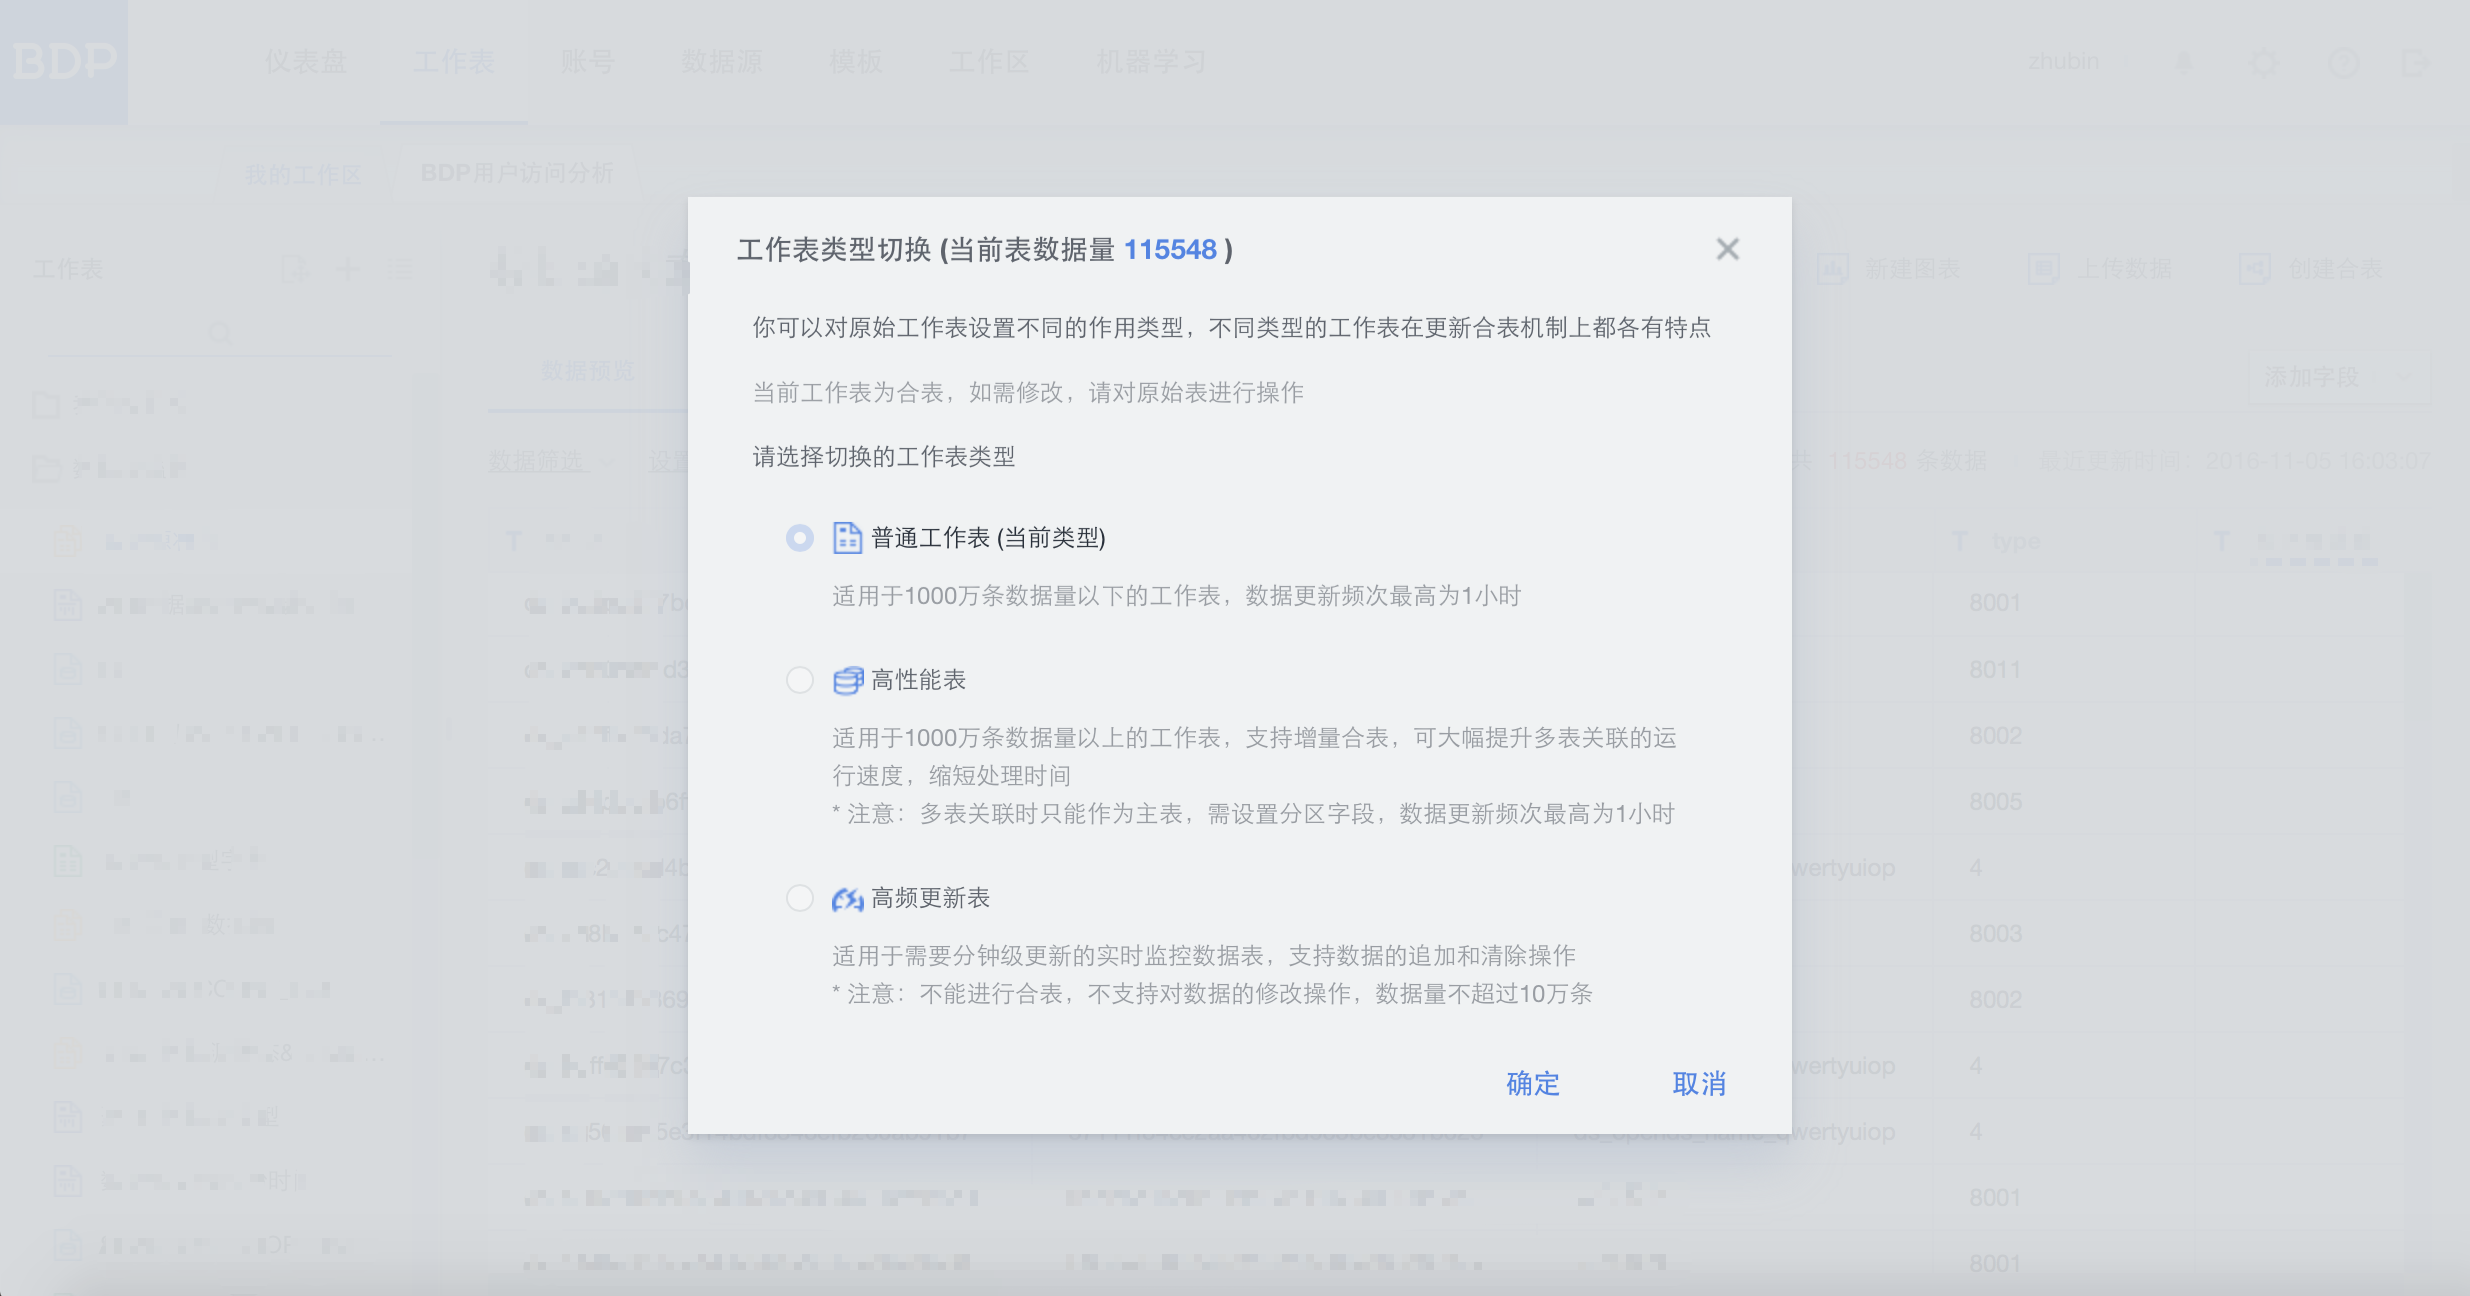Select the 普通工作表 radio option
Screen dimensions: 2470x1296
(x=800, y=538)
